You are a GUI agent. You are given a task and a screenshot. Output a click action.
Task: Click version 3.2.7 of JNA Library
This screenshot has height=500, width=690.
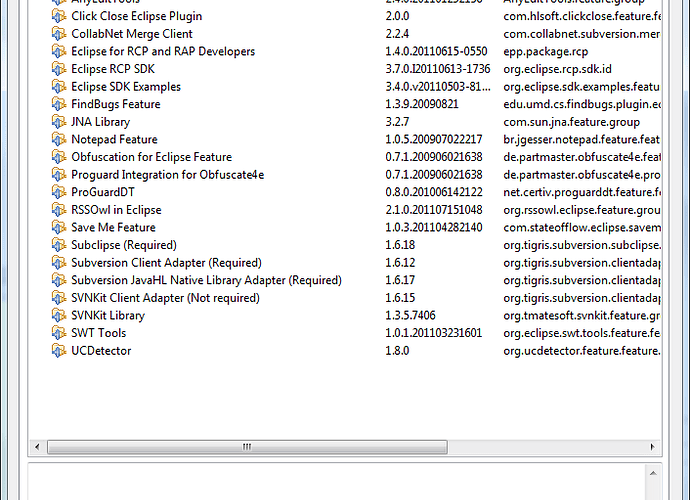point(397,122)
